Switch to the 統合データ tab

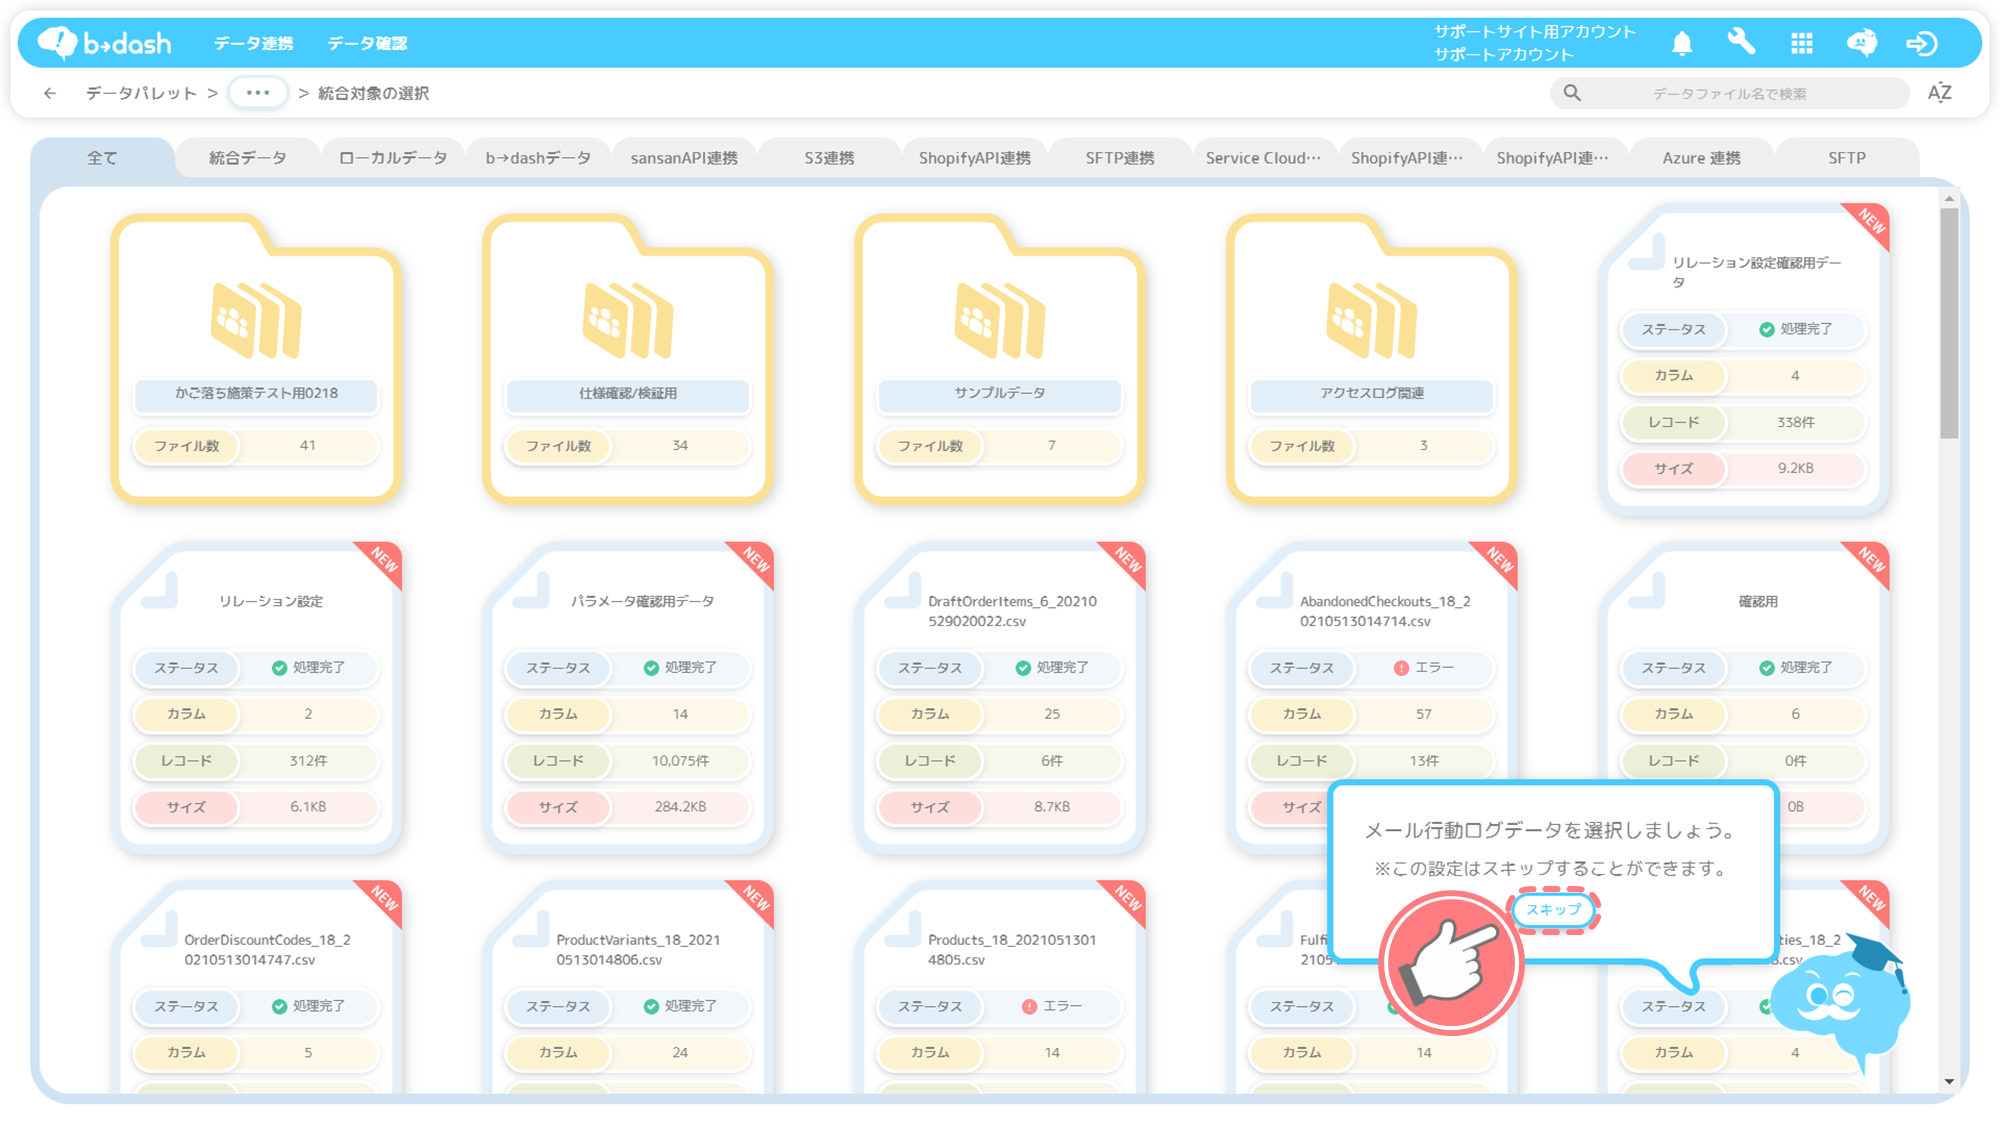(247, 158)
